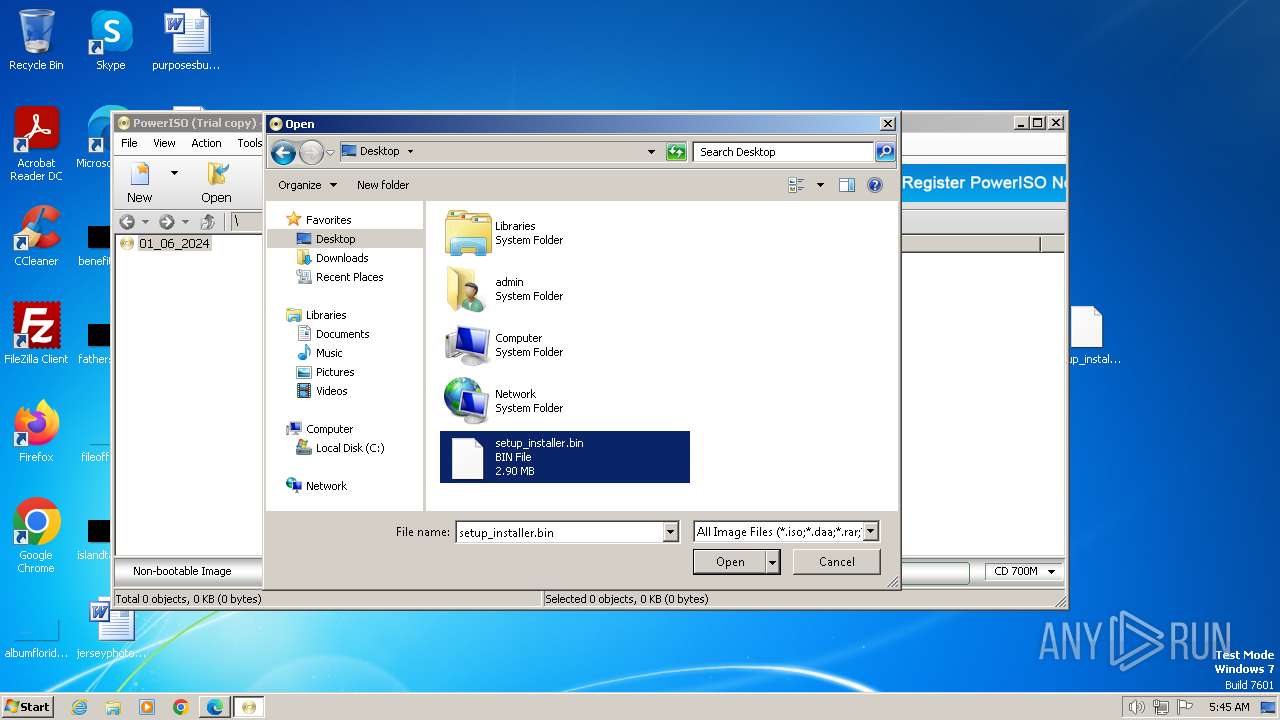
Task: Open FileZilla Client shortcut
Action: [36, 333]
